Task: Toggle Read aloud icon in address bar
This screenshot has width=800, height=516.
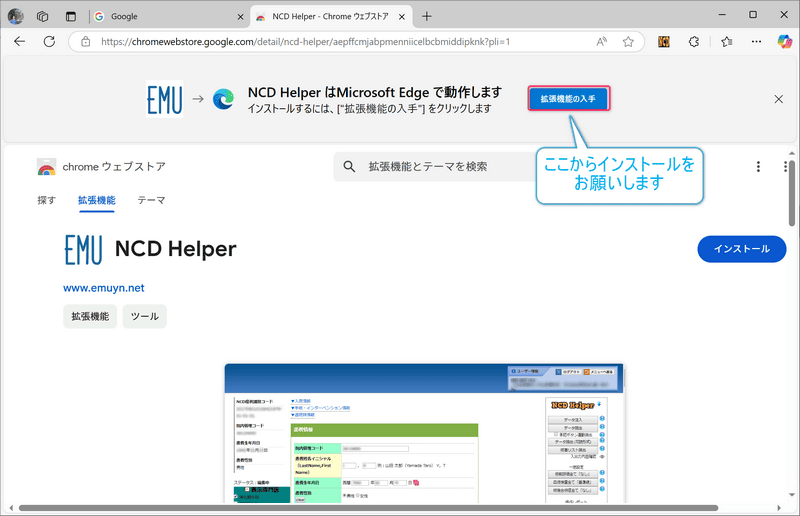Action: click(x=602, y=42)
